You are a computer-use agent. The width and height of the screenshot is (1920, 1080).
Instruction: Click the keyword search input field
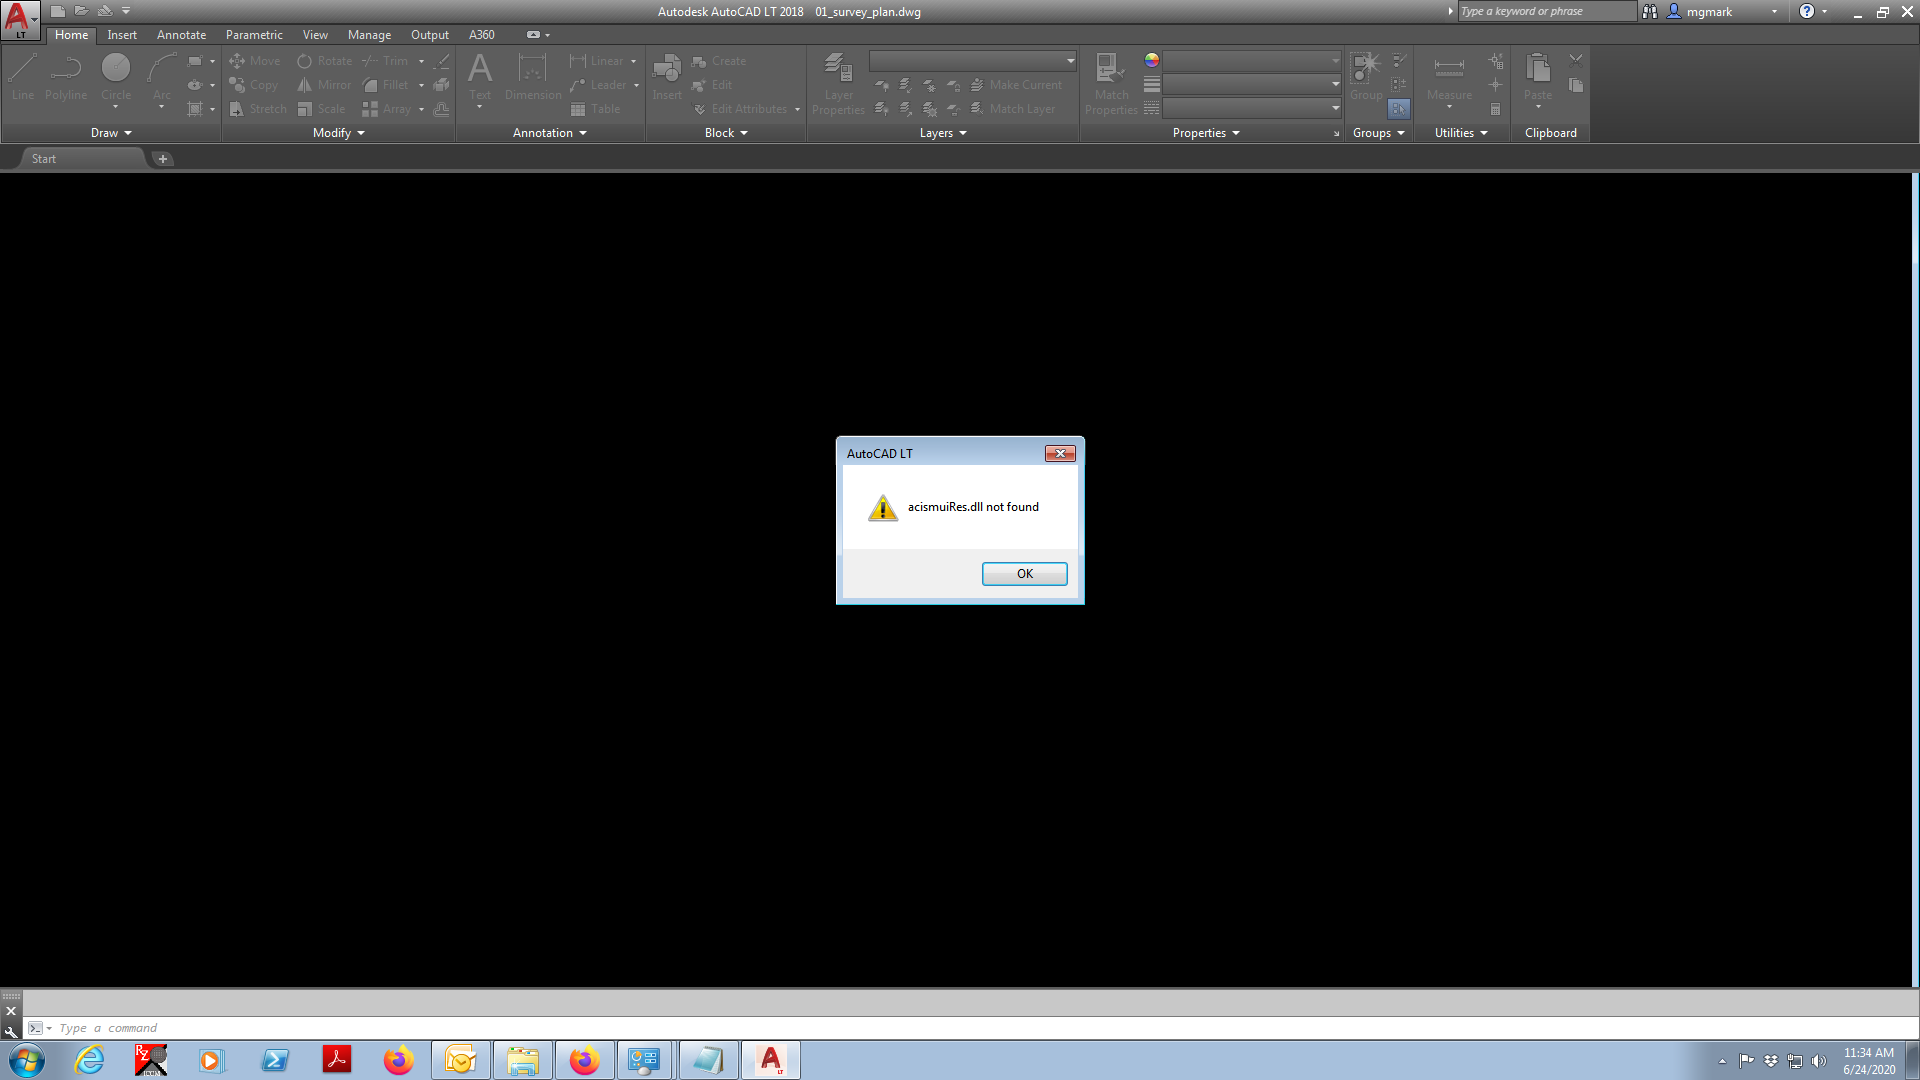click(x=1547, y=11)
